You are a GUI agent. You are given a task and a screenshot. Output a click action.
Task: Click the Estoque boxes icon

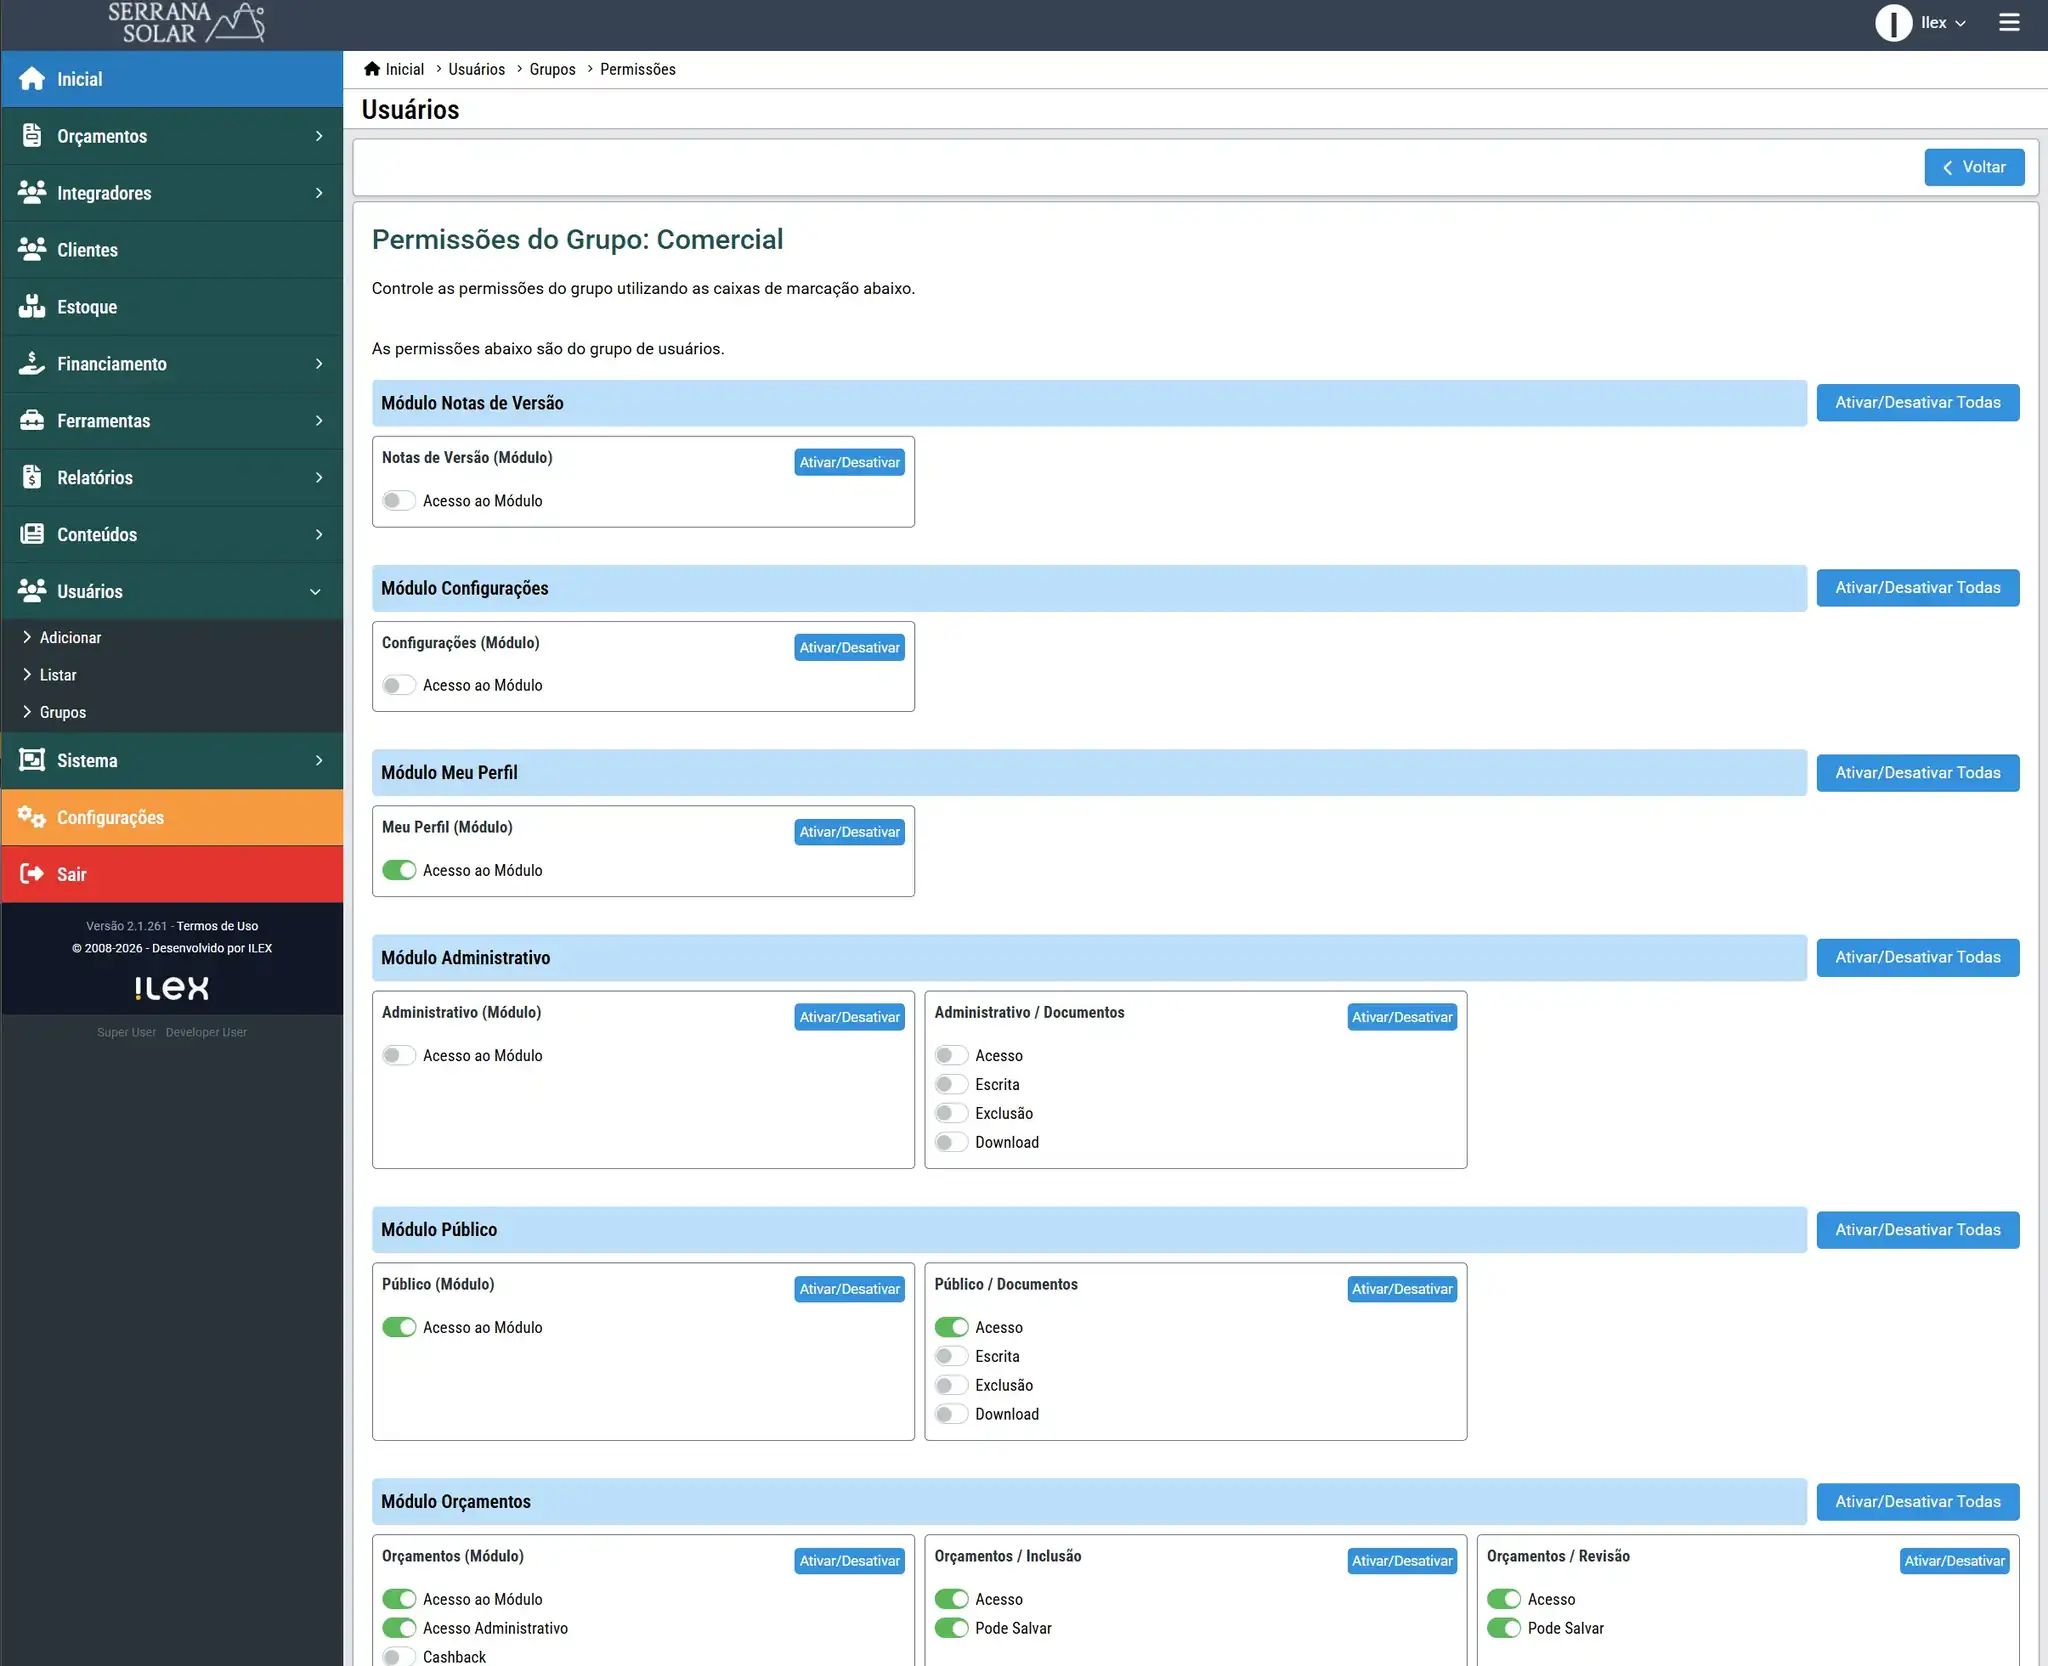(32, 307)
